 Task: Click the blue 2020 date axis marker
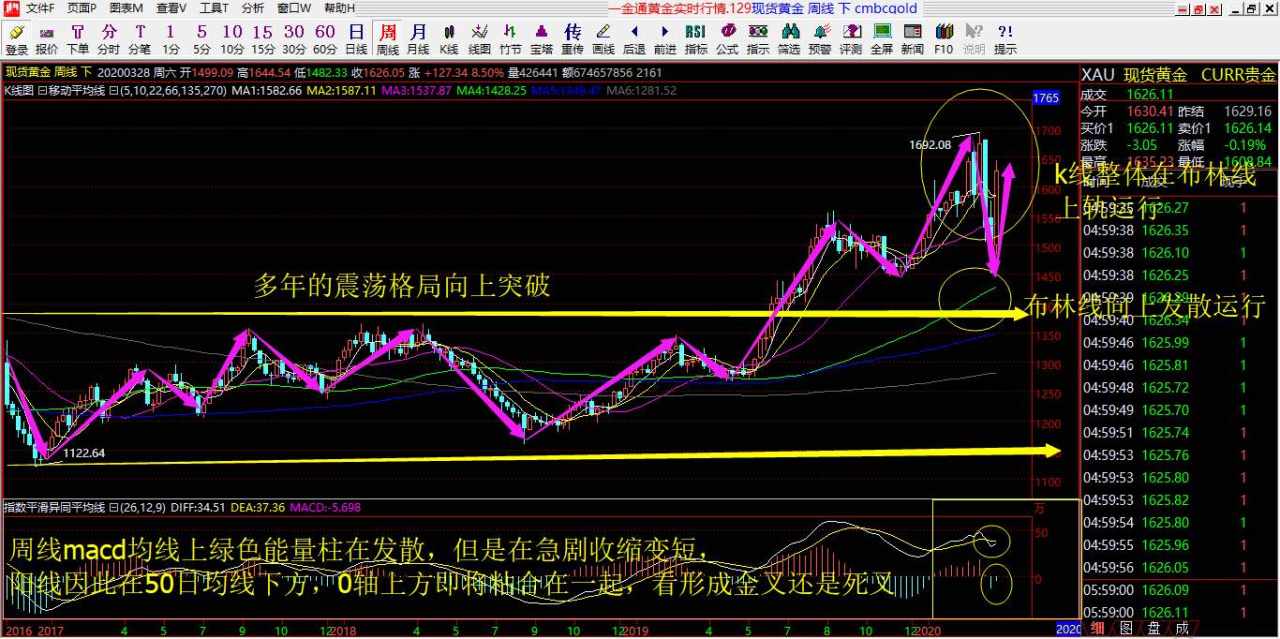(1067, 629)
